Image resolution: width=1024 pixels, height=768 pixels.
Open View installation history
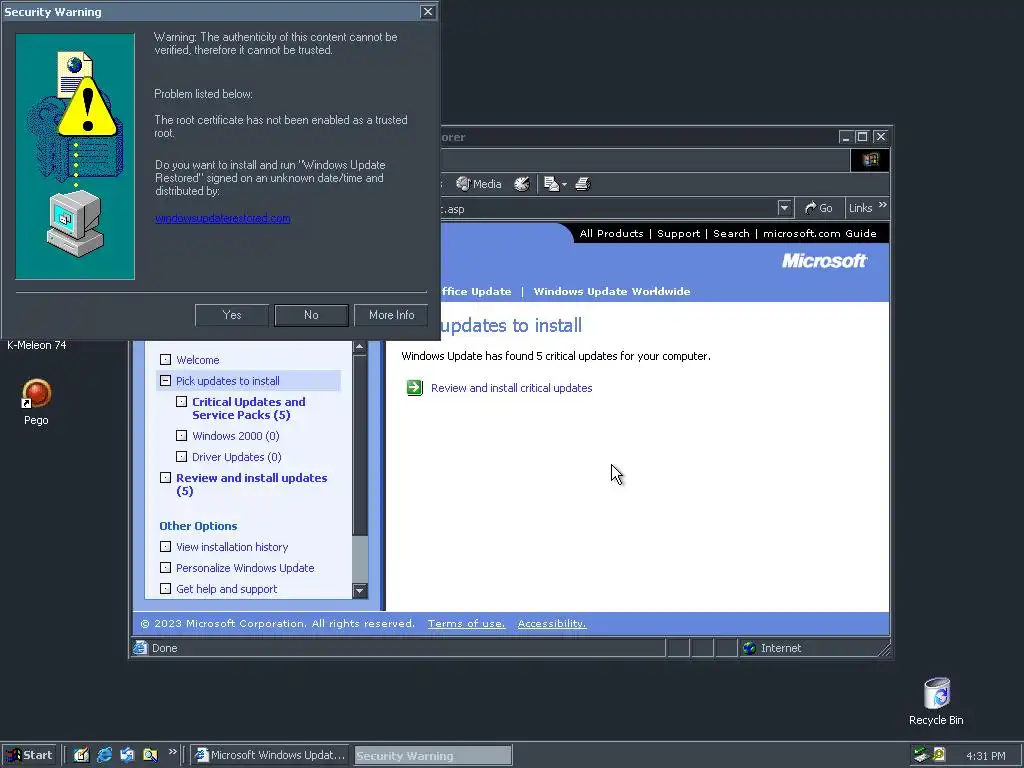click(232, 547)
